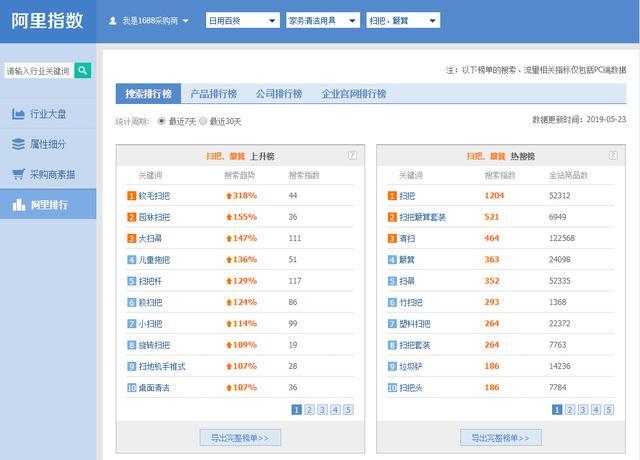The image size is (640, 460).
Task: Open keyword 扫地机手推式 in 上升榜
Action: coord(162,366)
